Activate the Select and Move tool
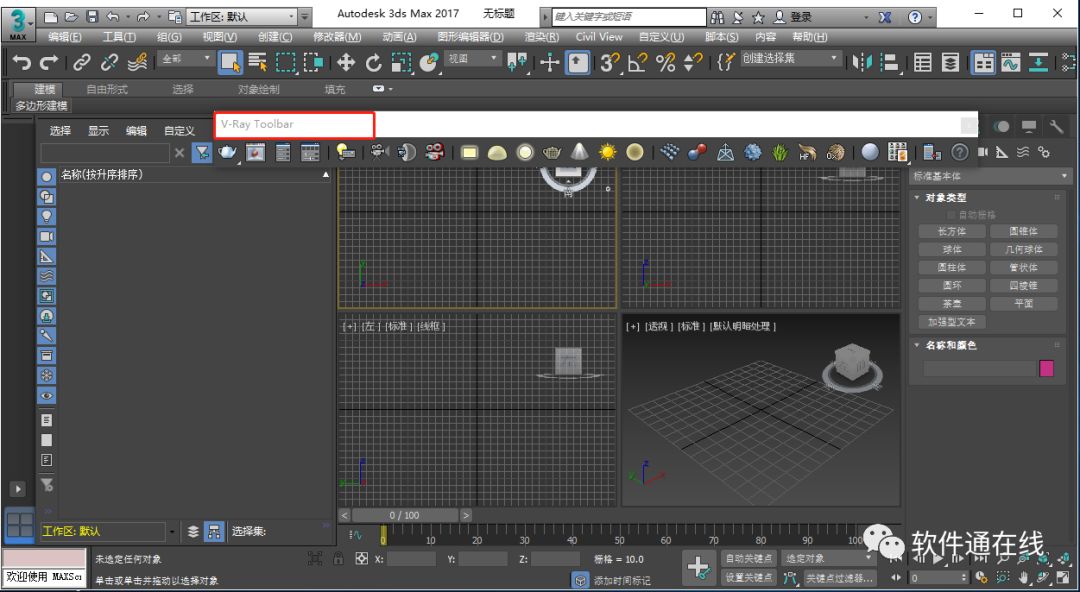This screenshot has width=1080, height=592. point(345,63)
